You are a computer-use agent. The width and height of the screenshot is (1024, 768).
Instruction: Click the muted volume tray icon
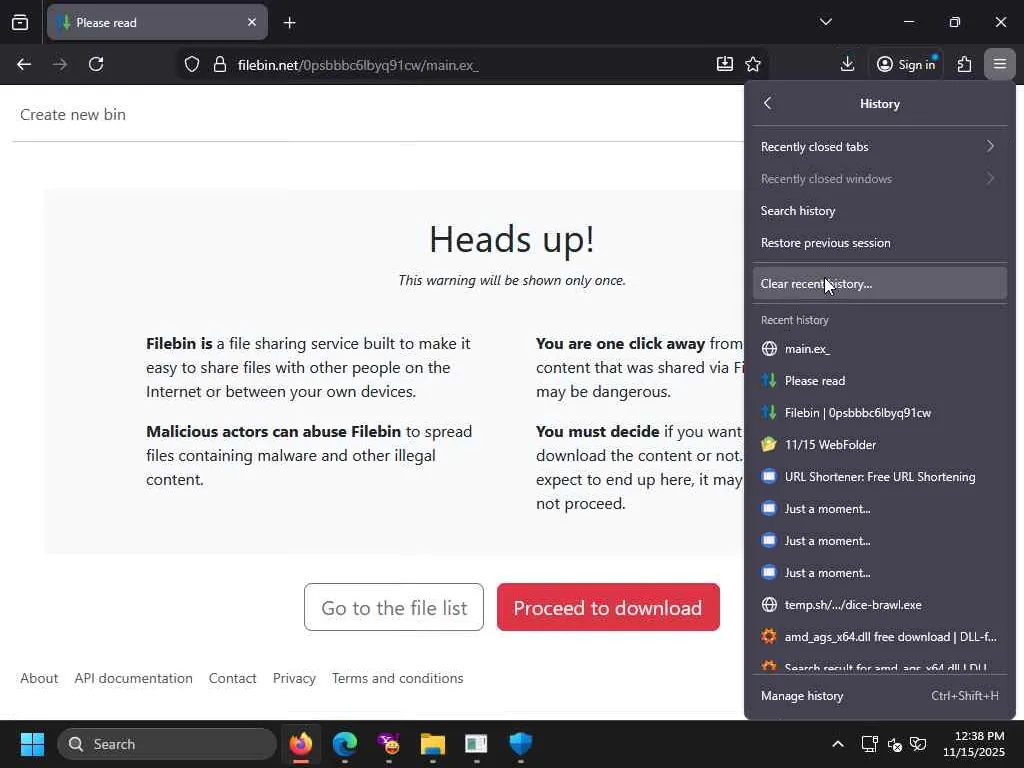tap(895, 744)
